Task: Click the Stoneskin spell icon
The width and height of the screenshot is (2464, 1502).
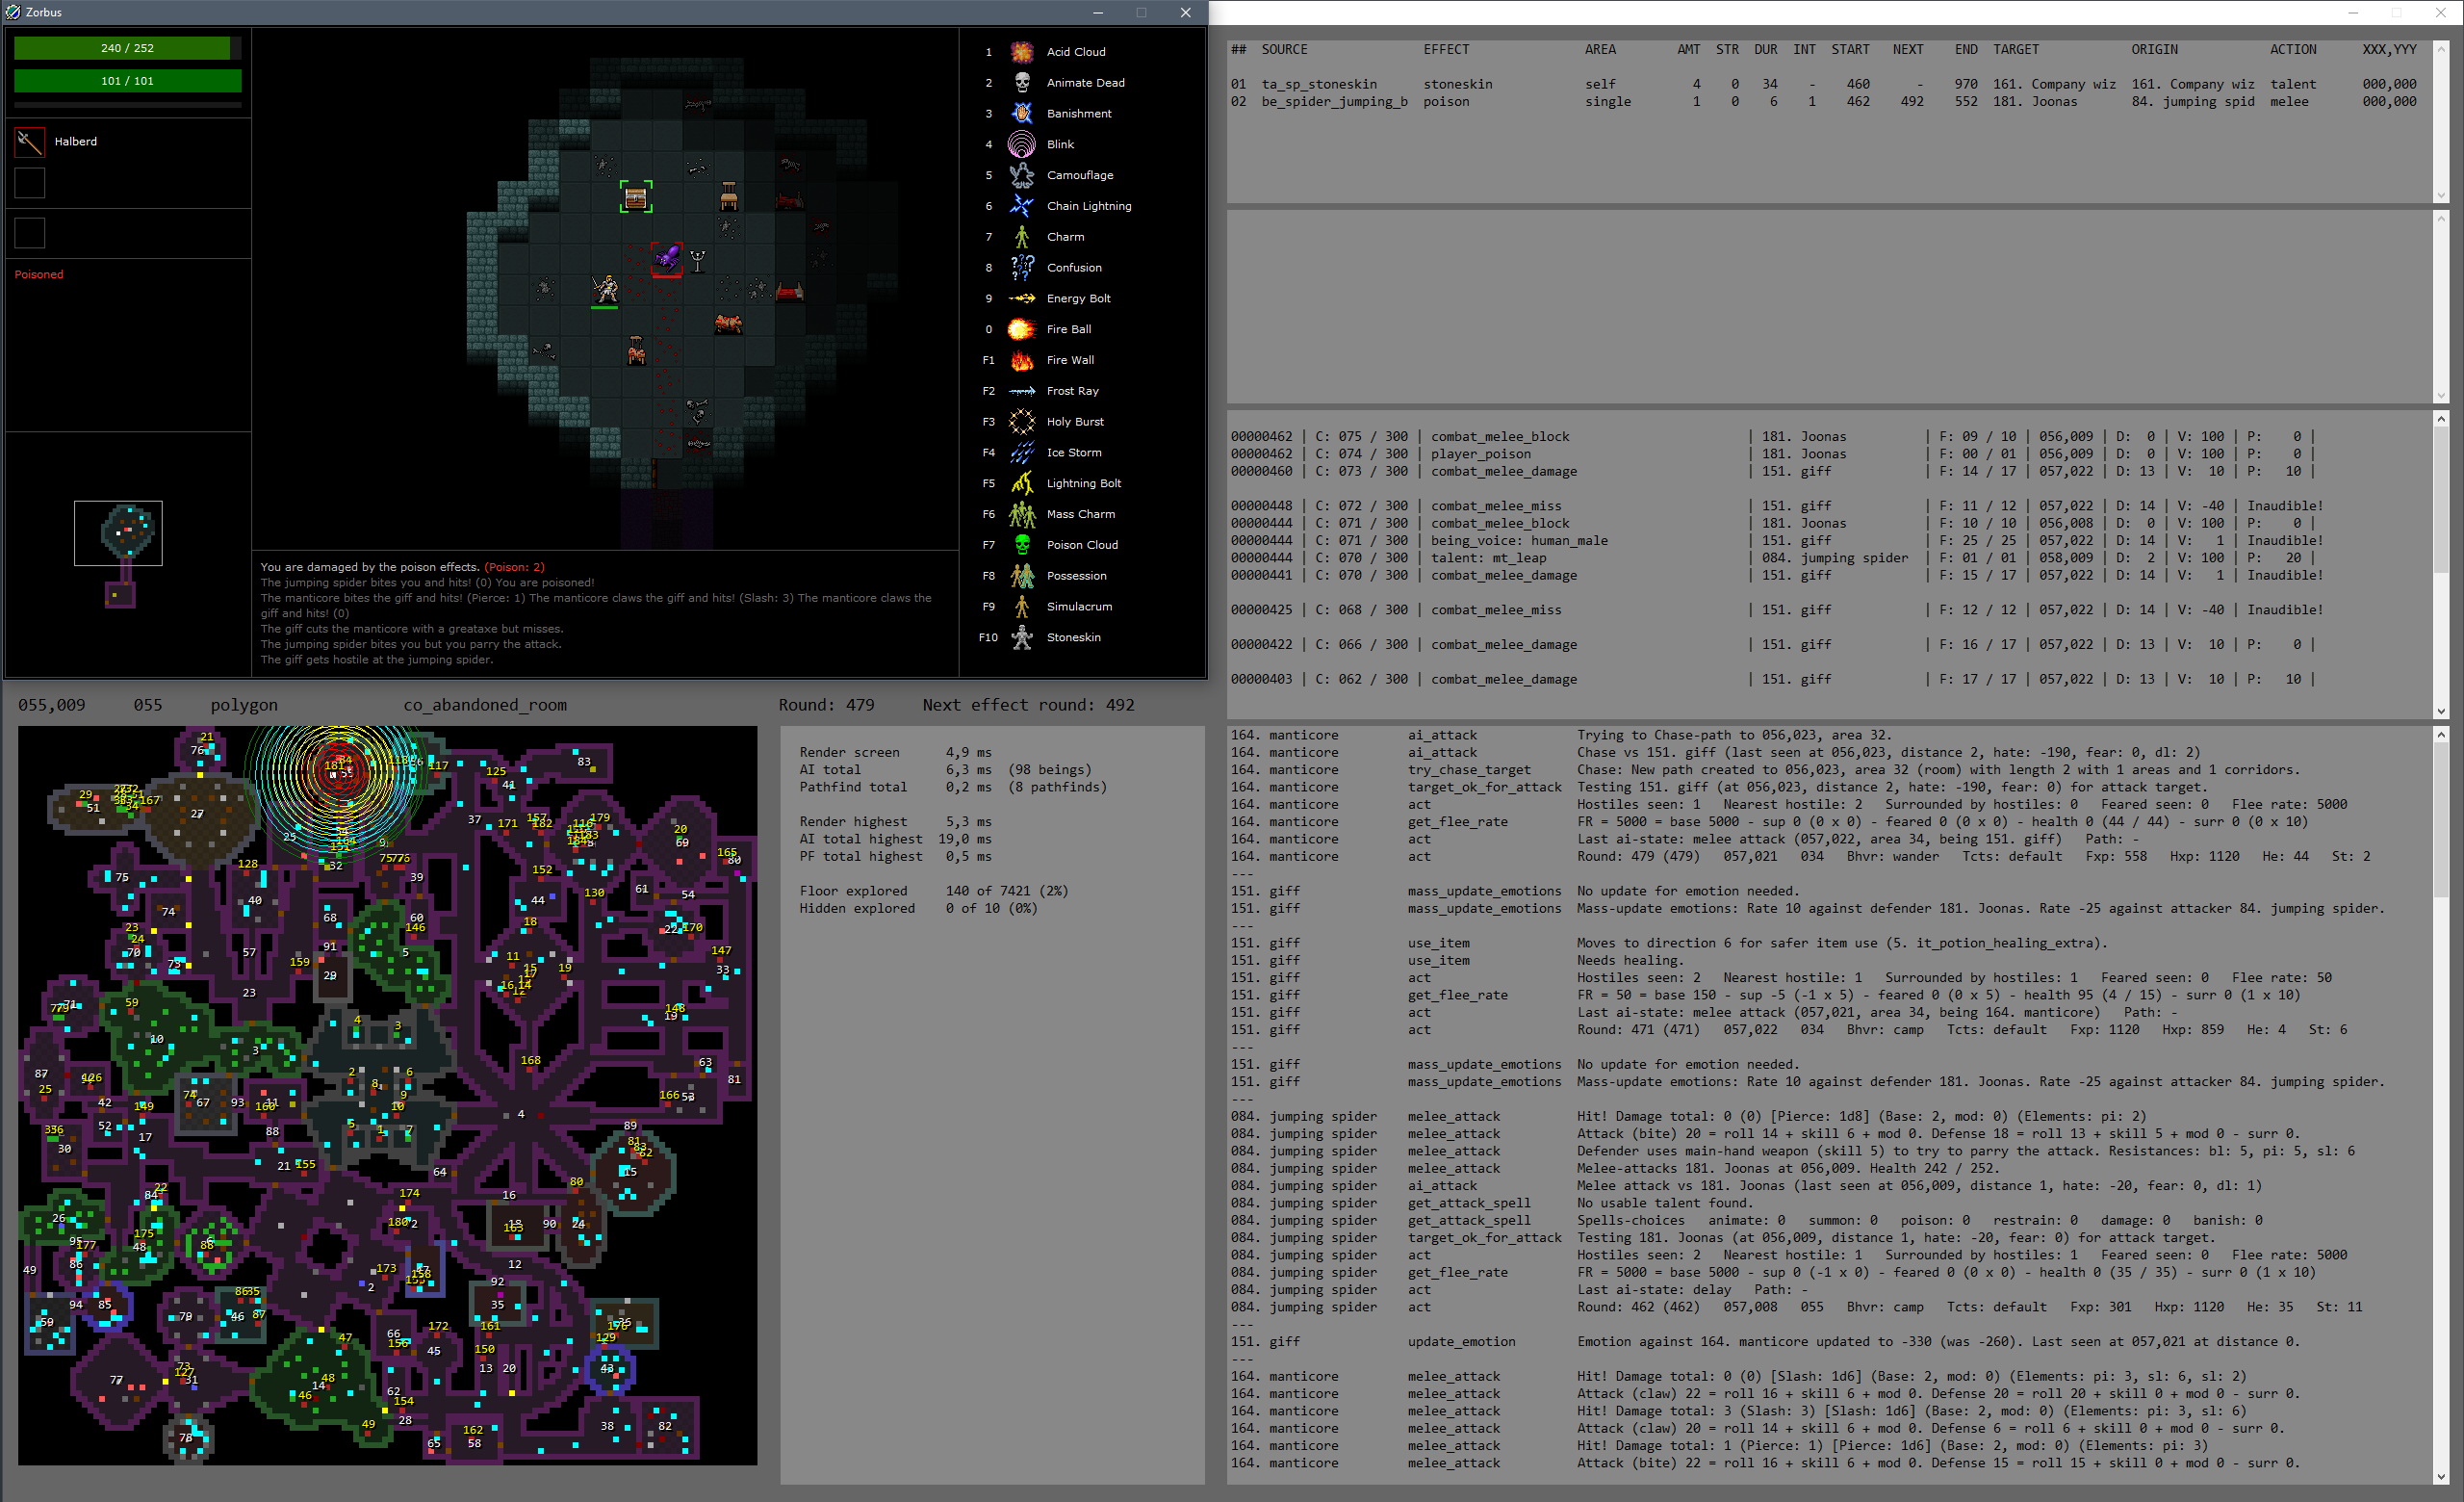Action: point(1021,637)
